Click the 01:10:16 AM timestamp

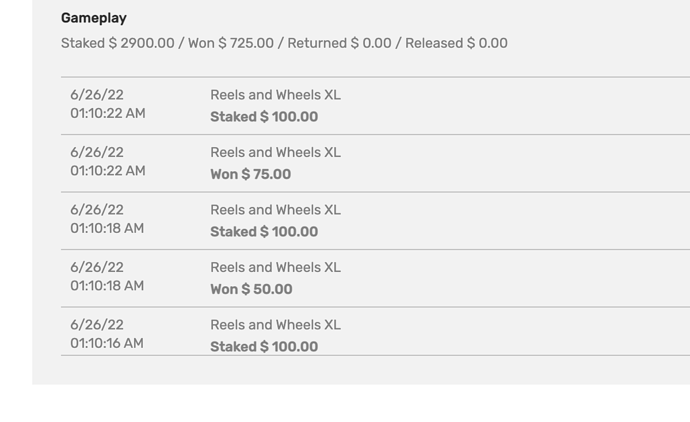click(x=107, y=343)
